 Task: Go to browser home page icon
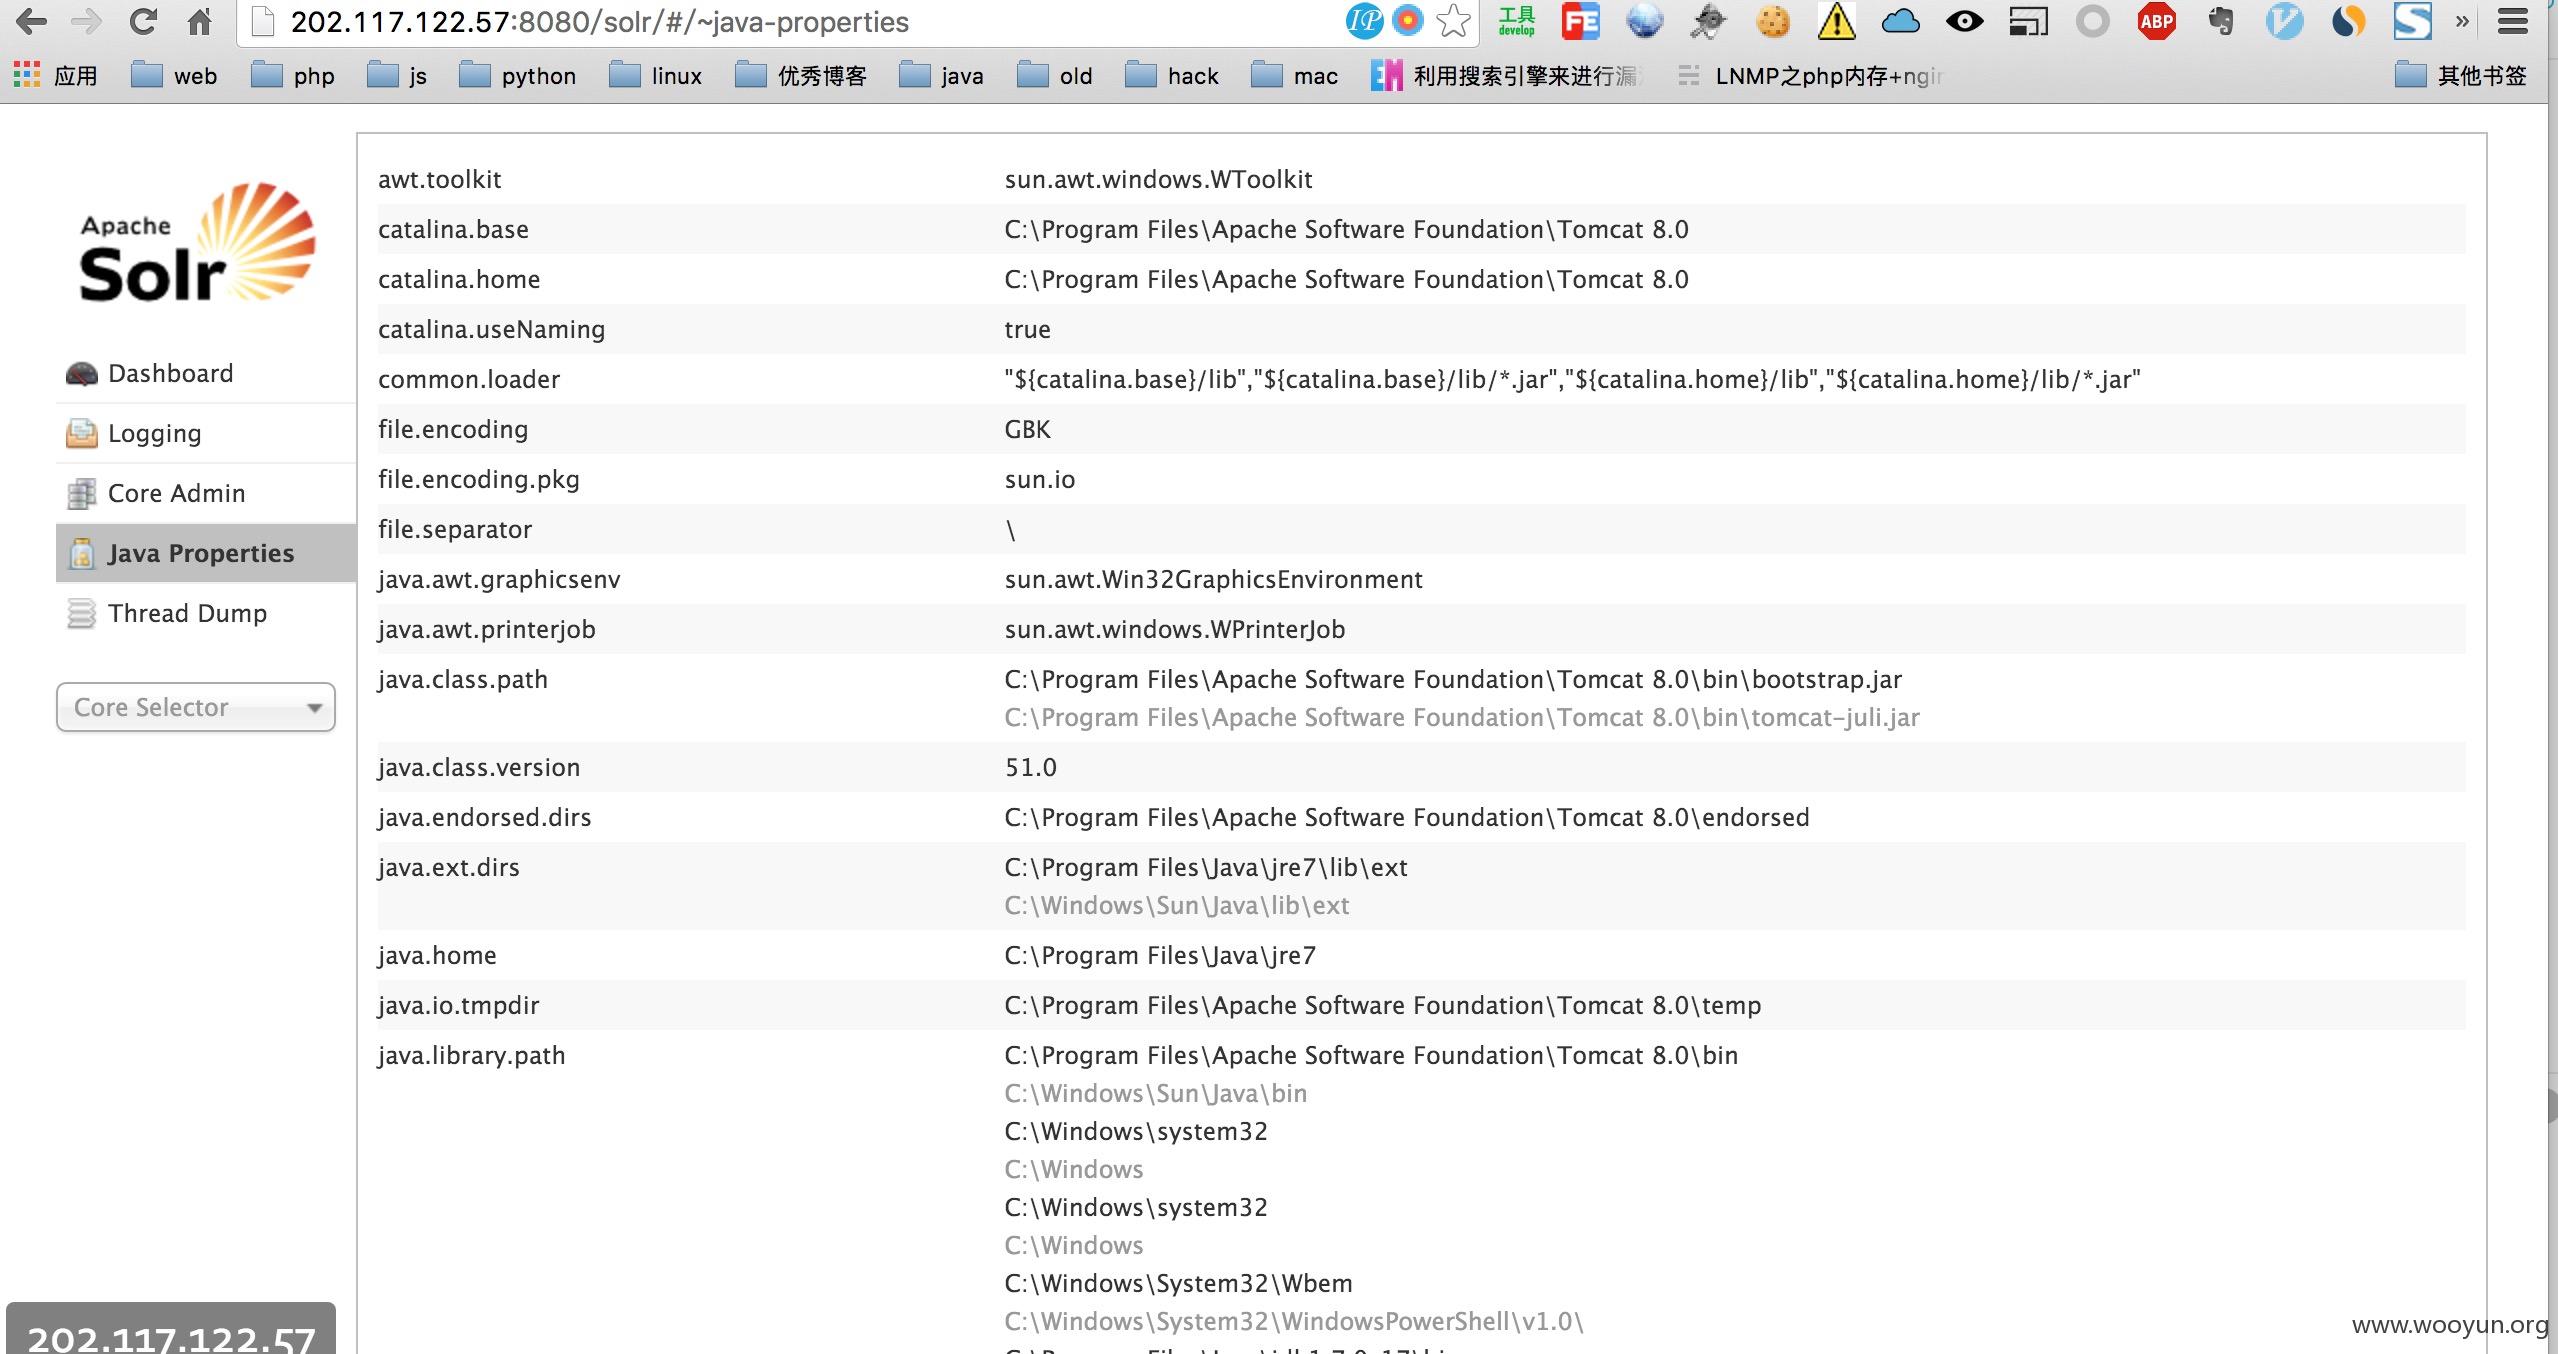click(x=200, y=21)
